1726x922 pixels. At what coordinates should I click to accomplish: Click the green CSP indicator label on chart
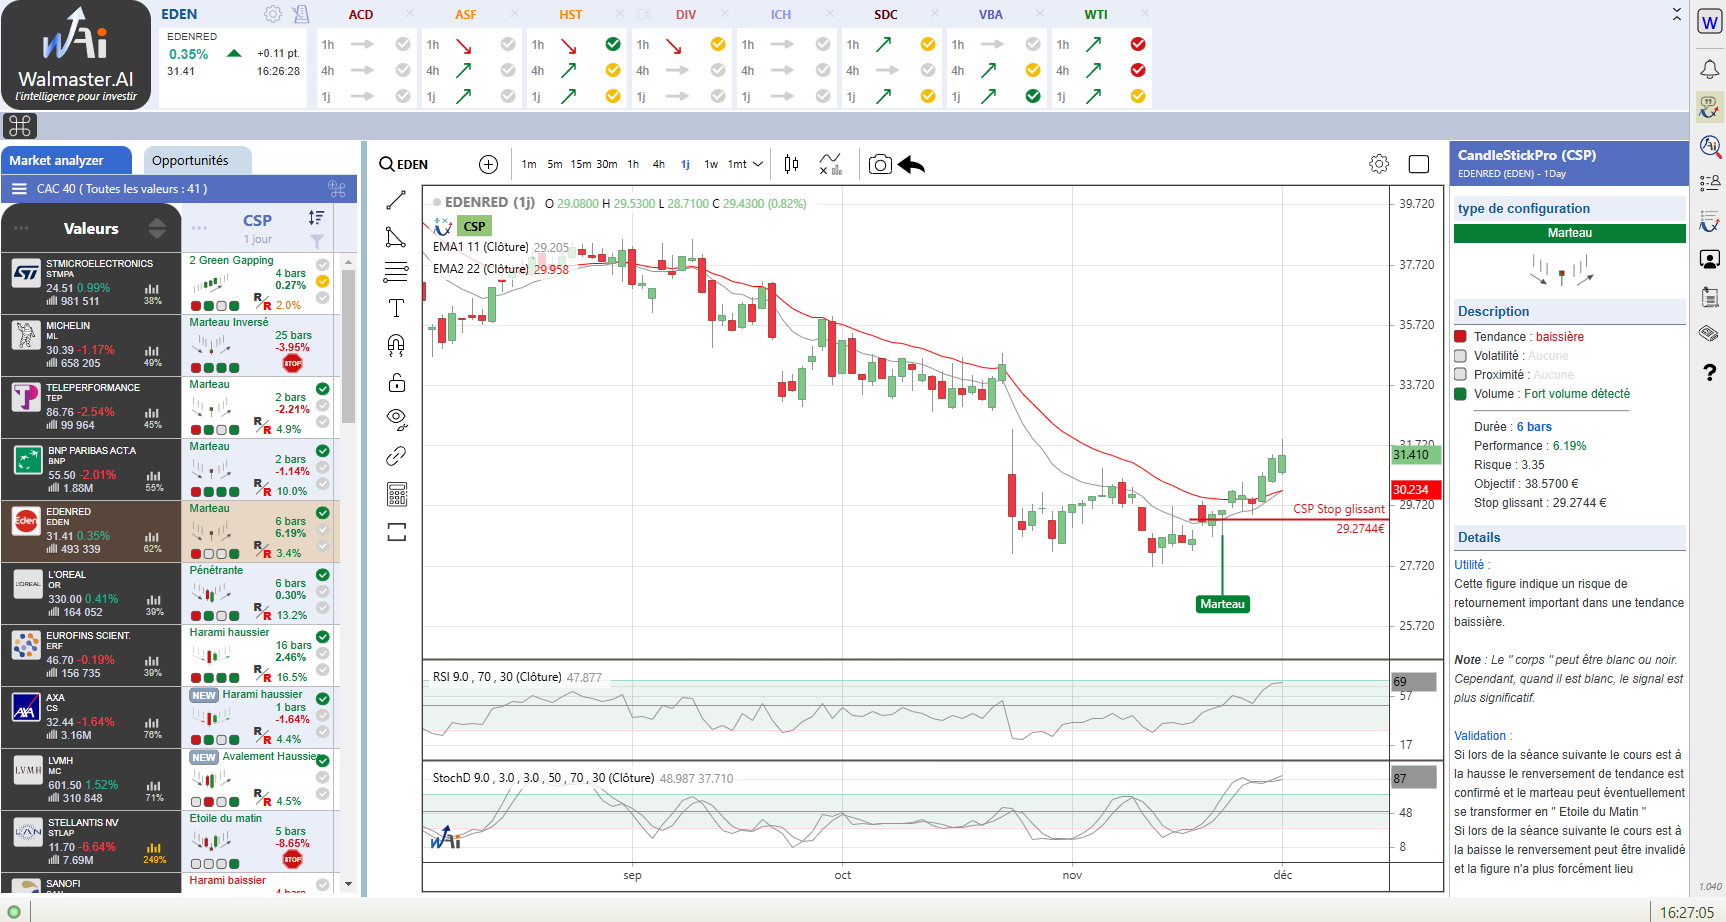pos(474,226)
